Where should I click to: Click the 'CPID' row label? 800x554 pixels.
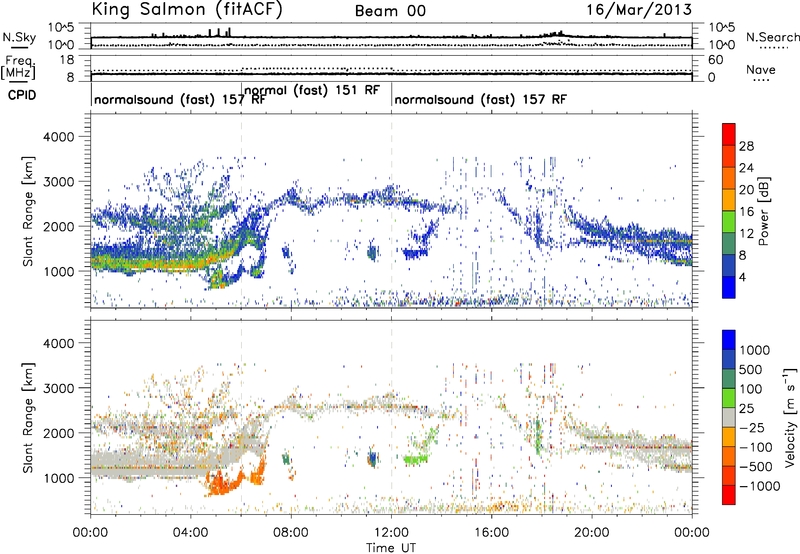22,95
